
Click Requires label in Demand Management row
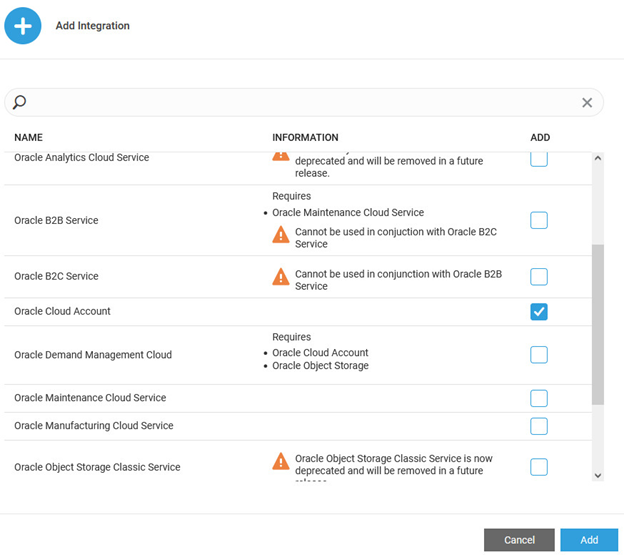(x=291, y=337)
